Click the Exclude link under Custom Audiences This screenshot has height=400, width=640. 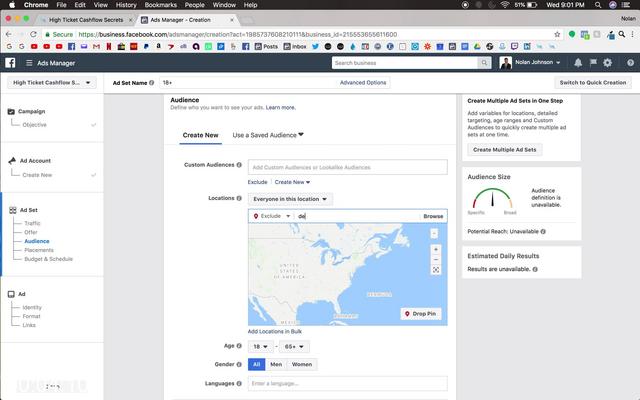tap(258, 182)
